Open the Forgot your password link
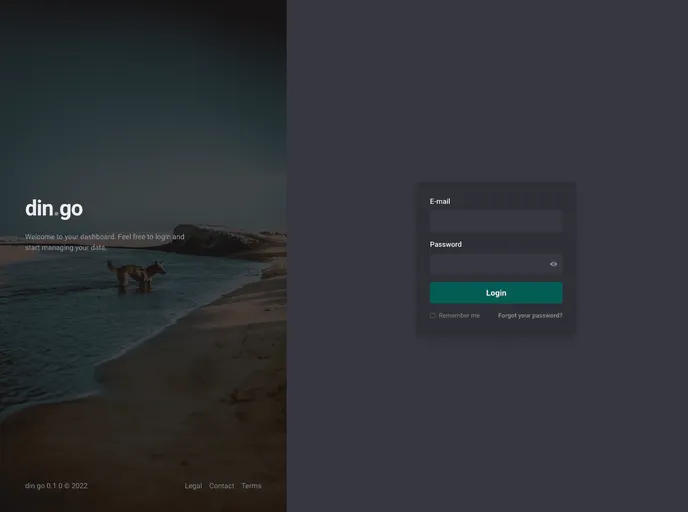The width and height of the screenshot is (688, 512). click(x=530, y=316)
